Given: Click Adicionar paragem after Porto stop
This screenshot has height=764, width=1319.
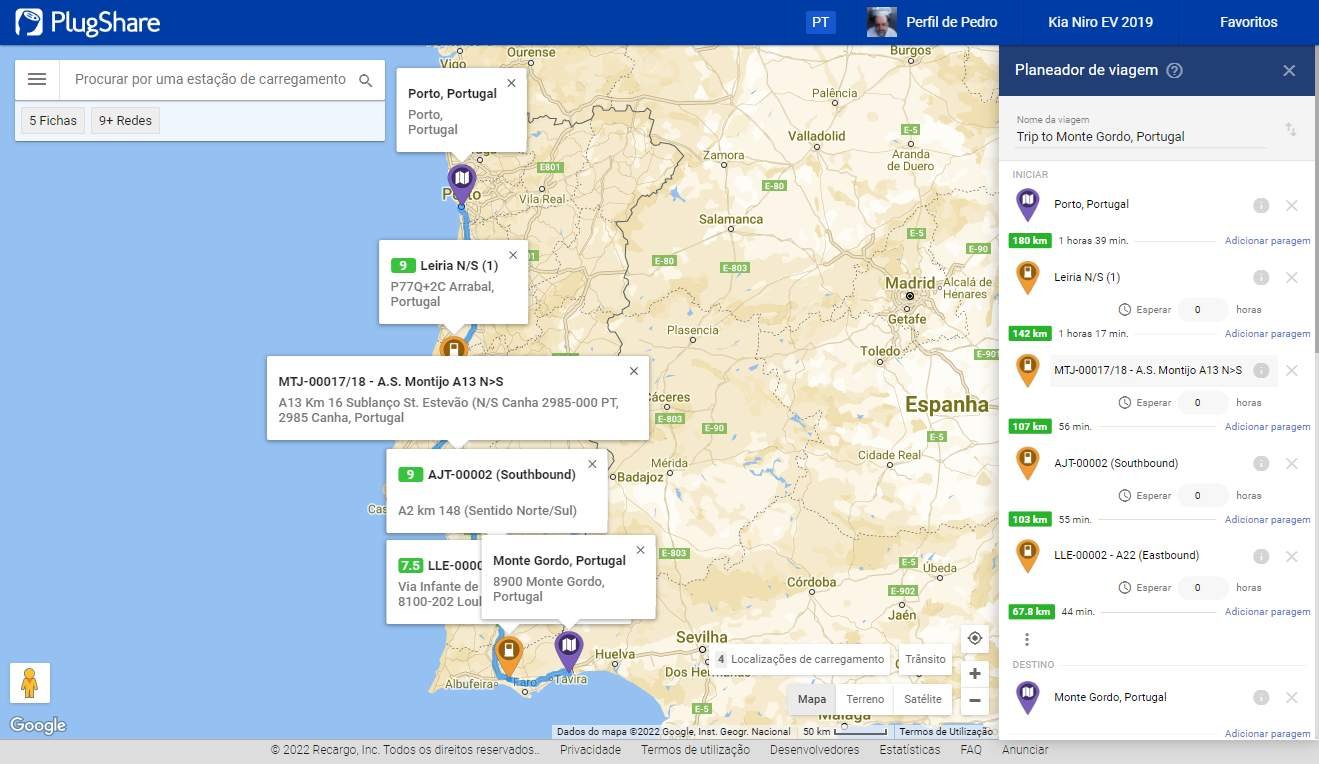Looking at the screenshot, I should point(1267,241).
